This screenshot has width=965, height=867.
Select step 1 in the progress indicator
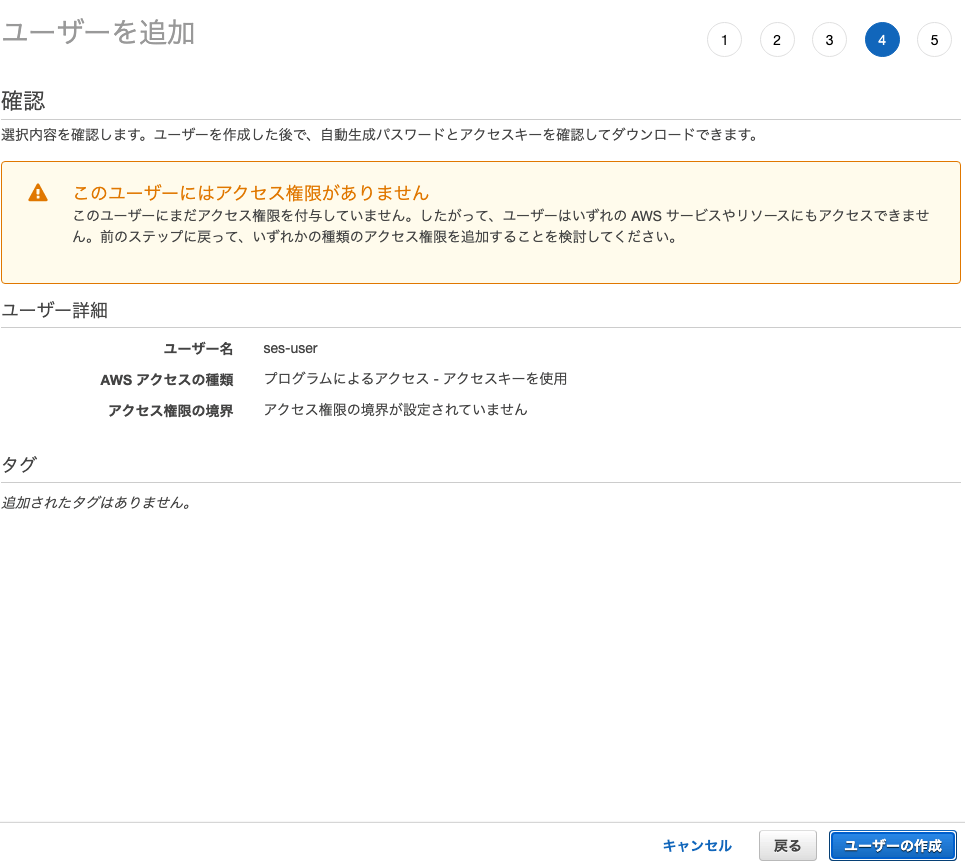724,40
